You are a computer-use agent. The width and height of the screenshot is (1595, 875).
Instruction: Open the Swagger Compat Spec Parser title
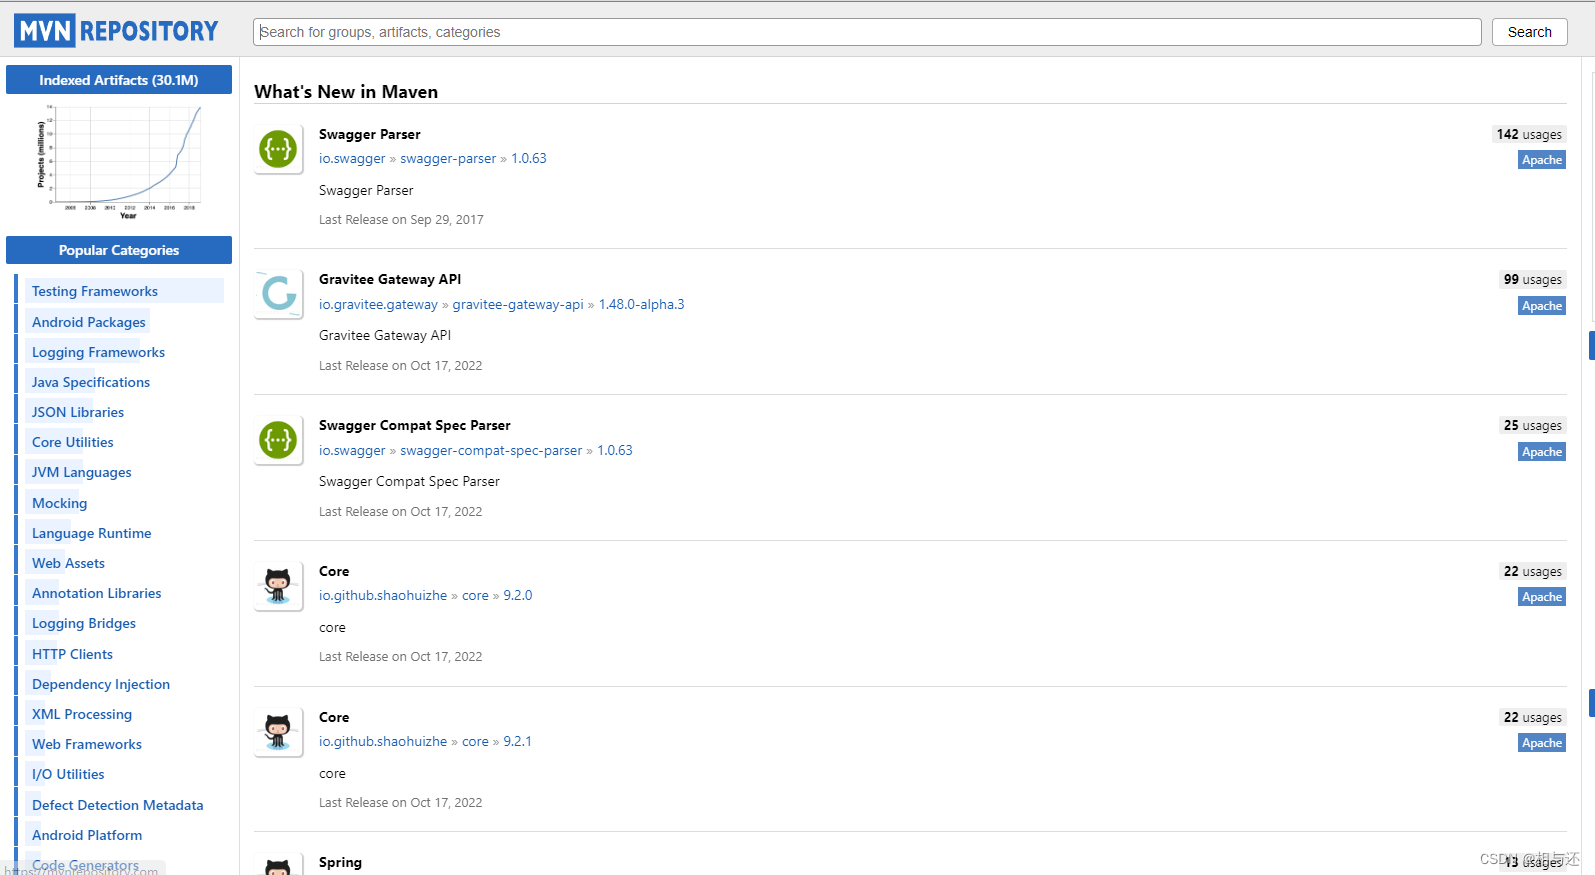coord(415,425)
